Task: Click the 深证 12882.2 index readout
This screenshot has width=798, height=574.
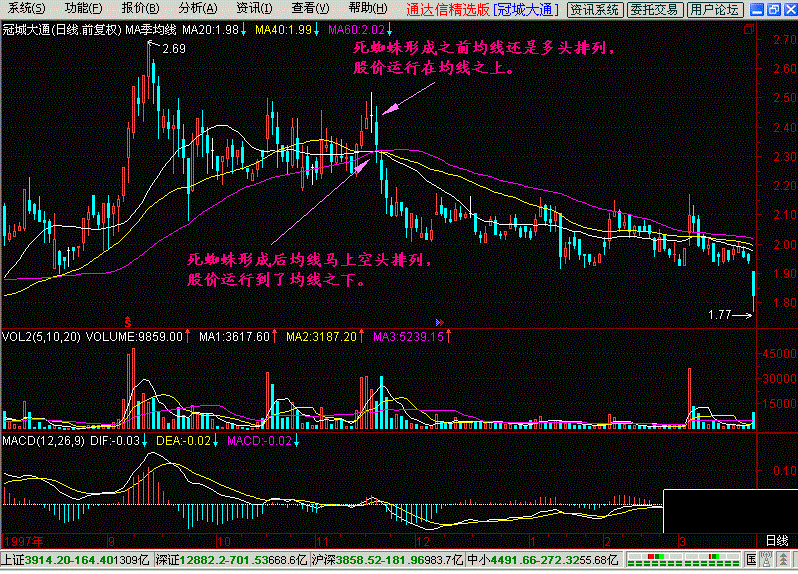Action: pyautogui.click(x=232, y=560)
